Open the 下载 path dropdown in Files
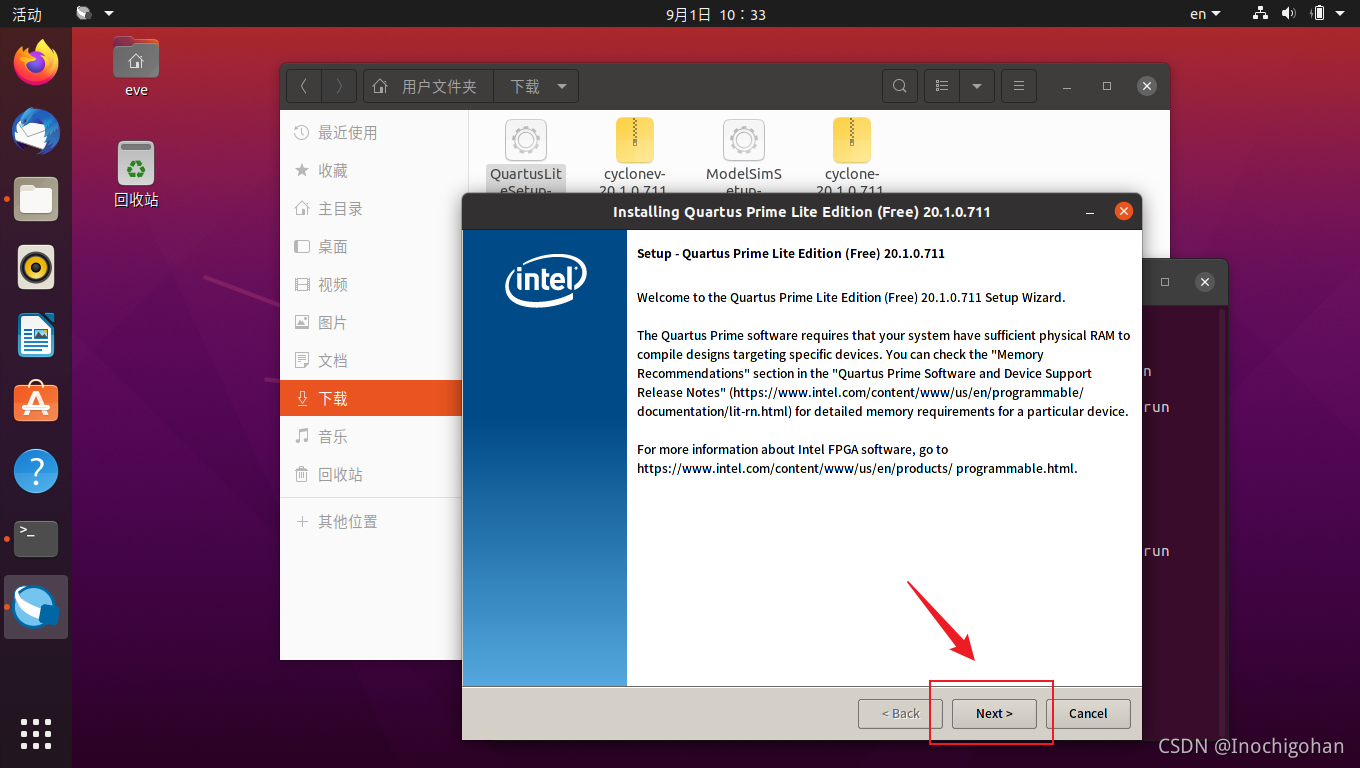1360x768 pixels. tap(537, 87)
